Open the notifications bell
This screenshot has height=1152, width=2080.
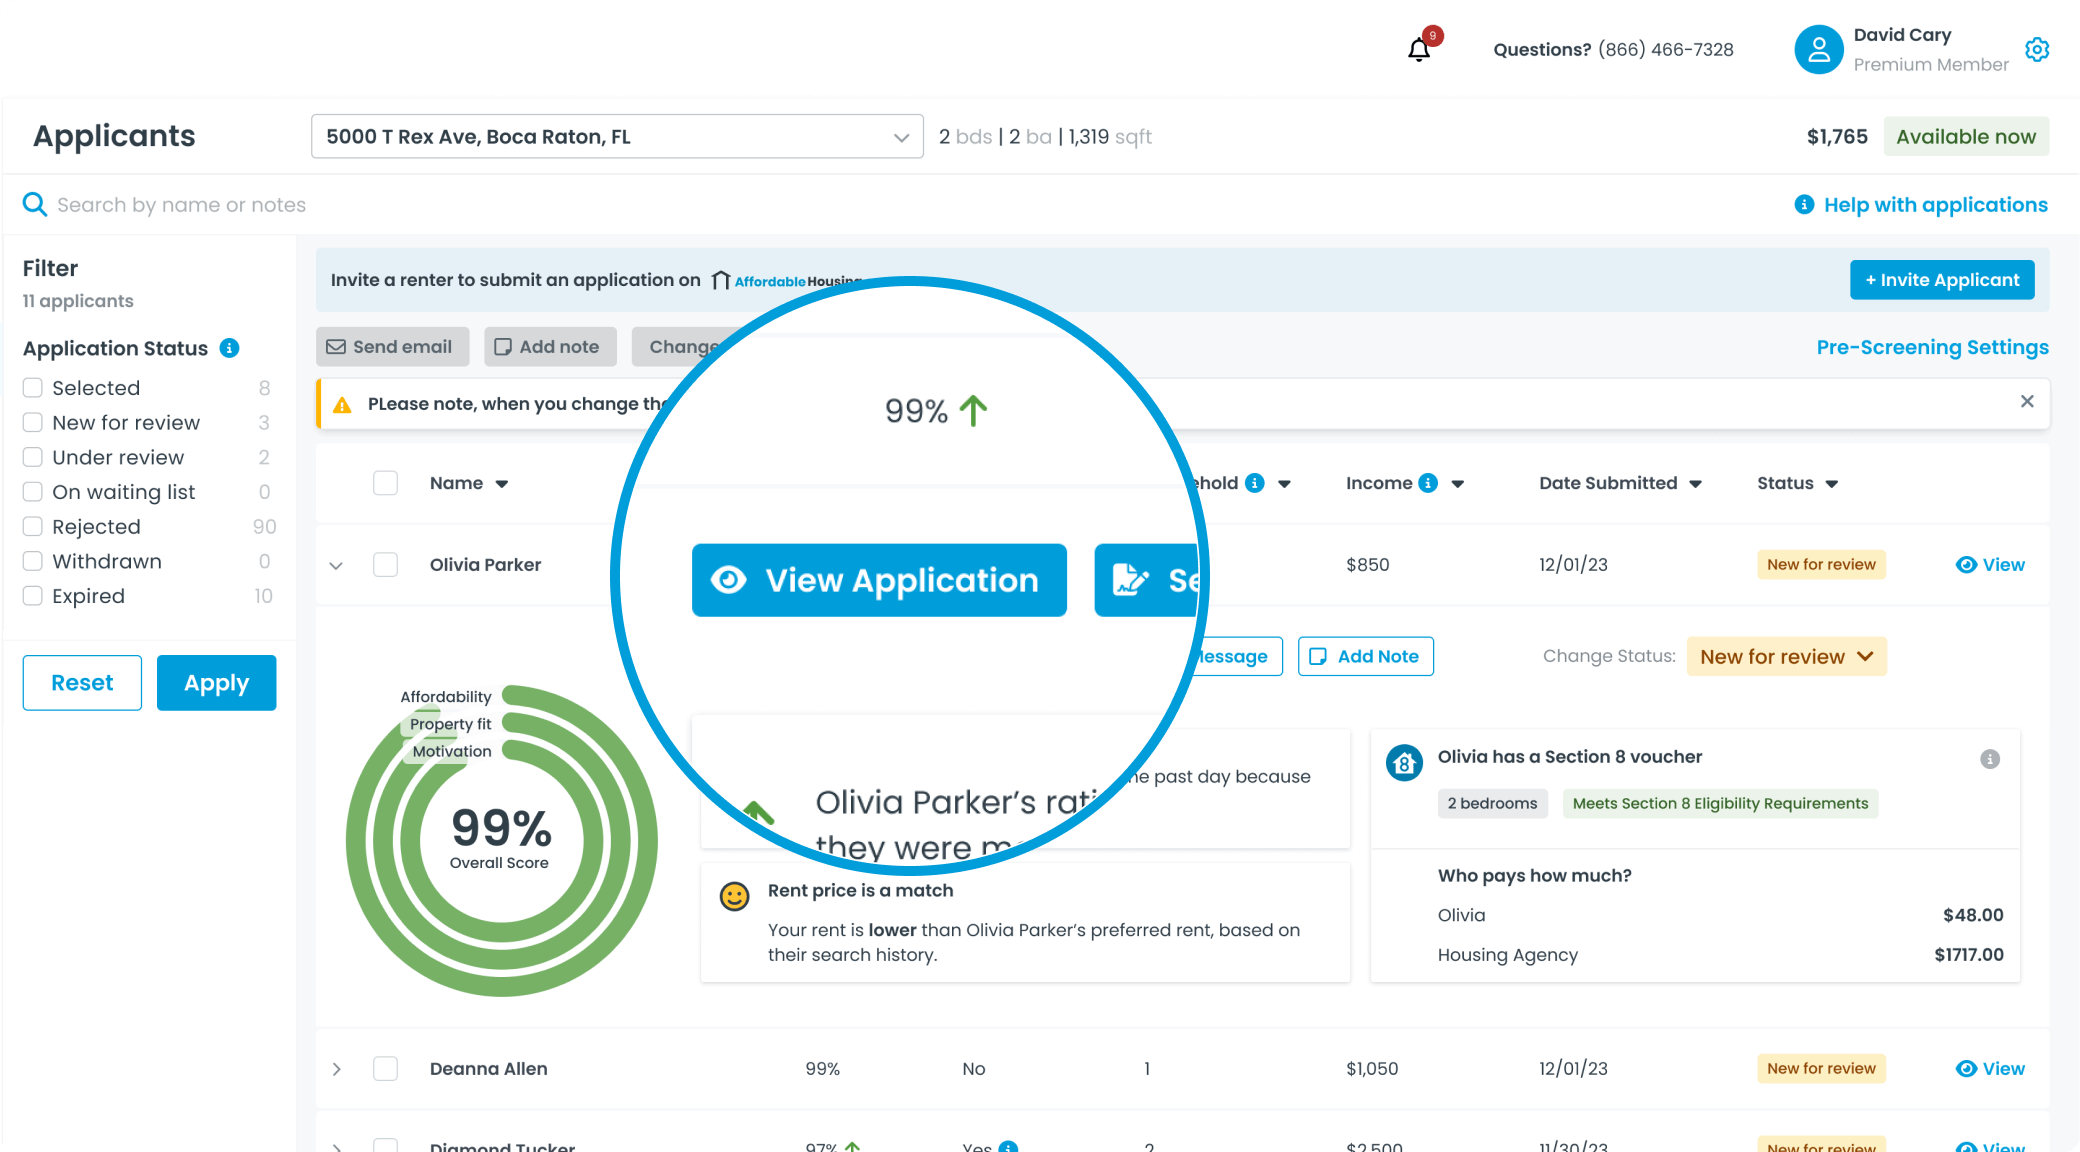1418,50
